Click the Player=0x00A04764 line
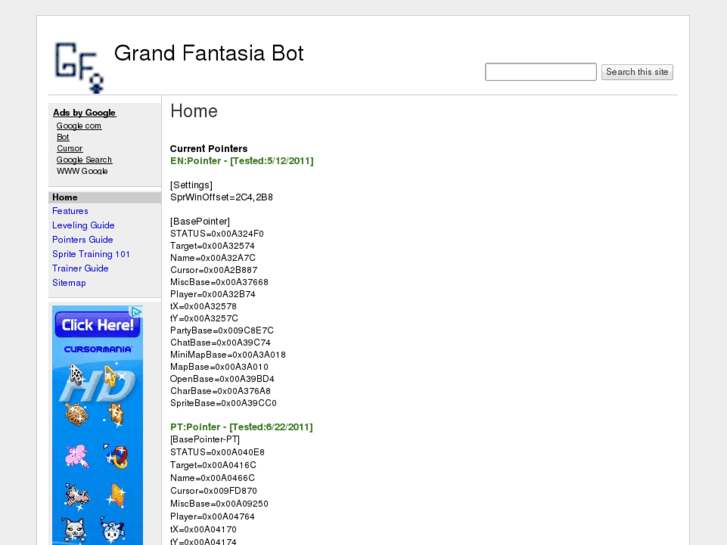Viewport: 727px width, 545px height. 212,516
